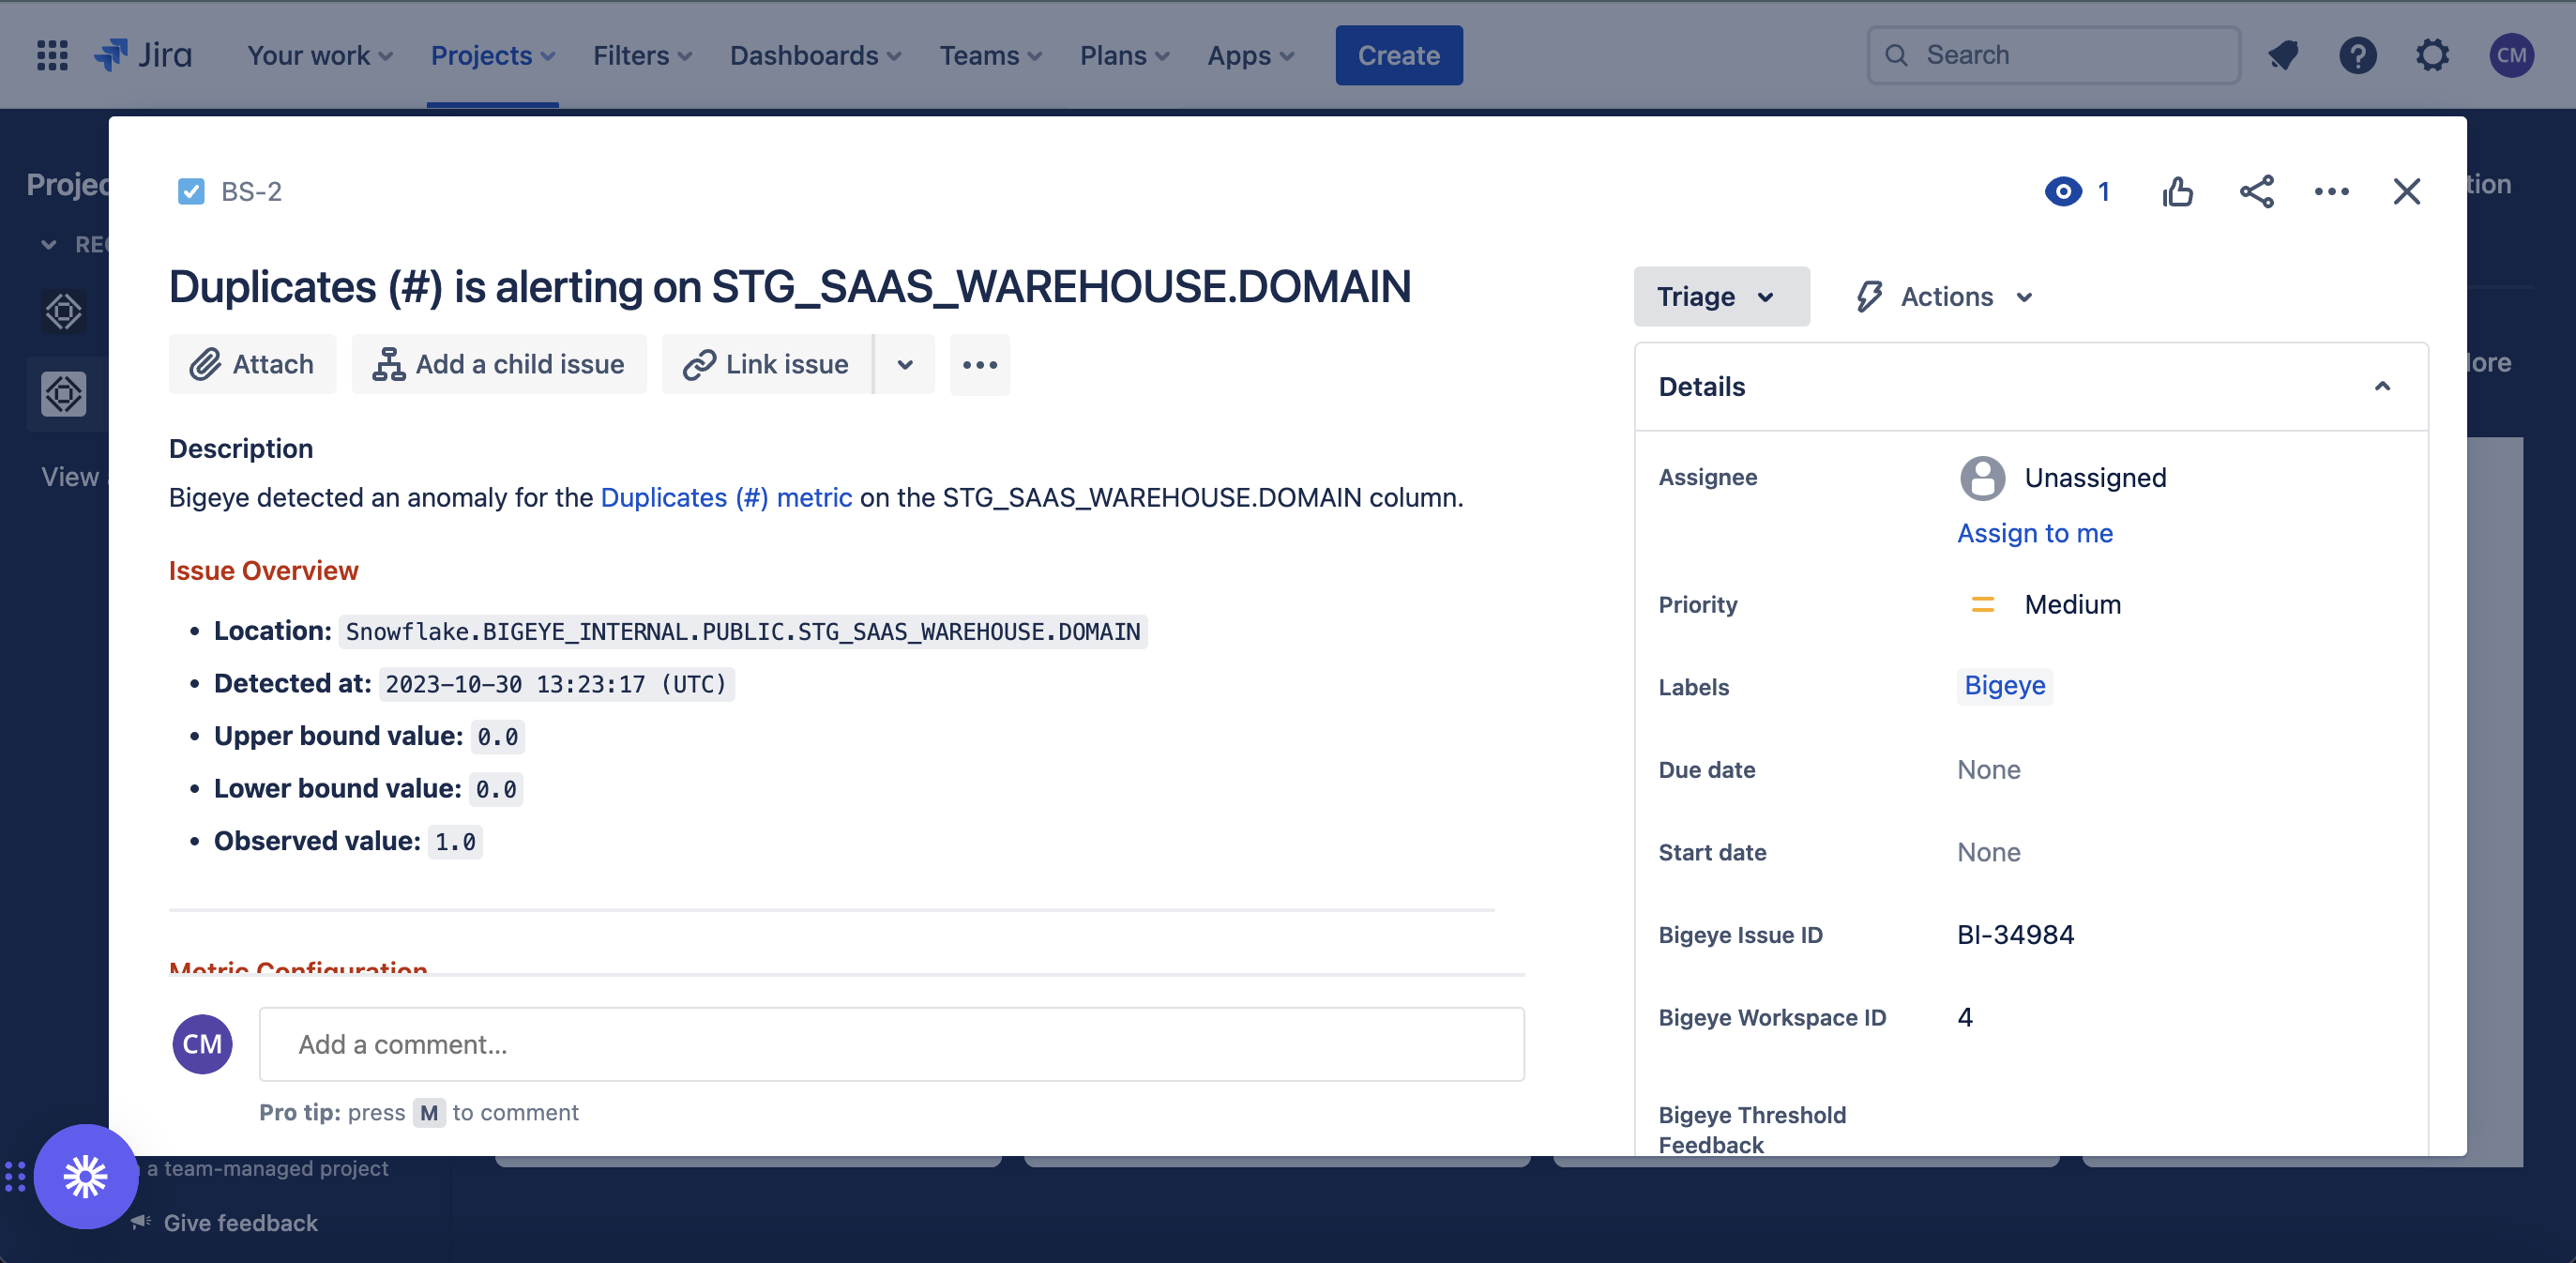Open the Filters menu
The height and width of the screenshot is (1263, 2576).
point(642,55)
